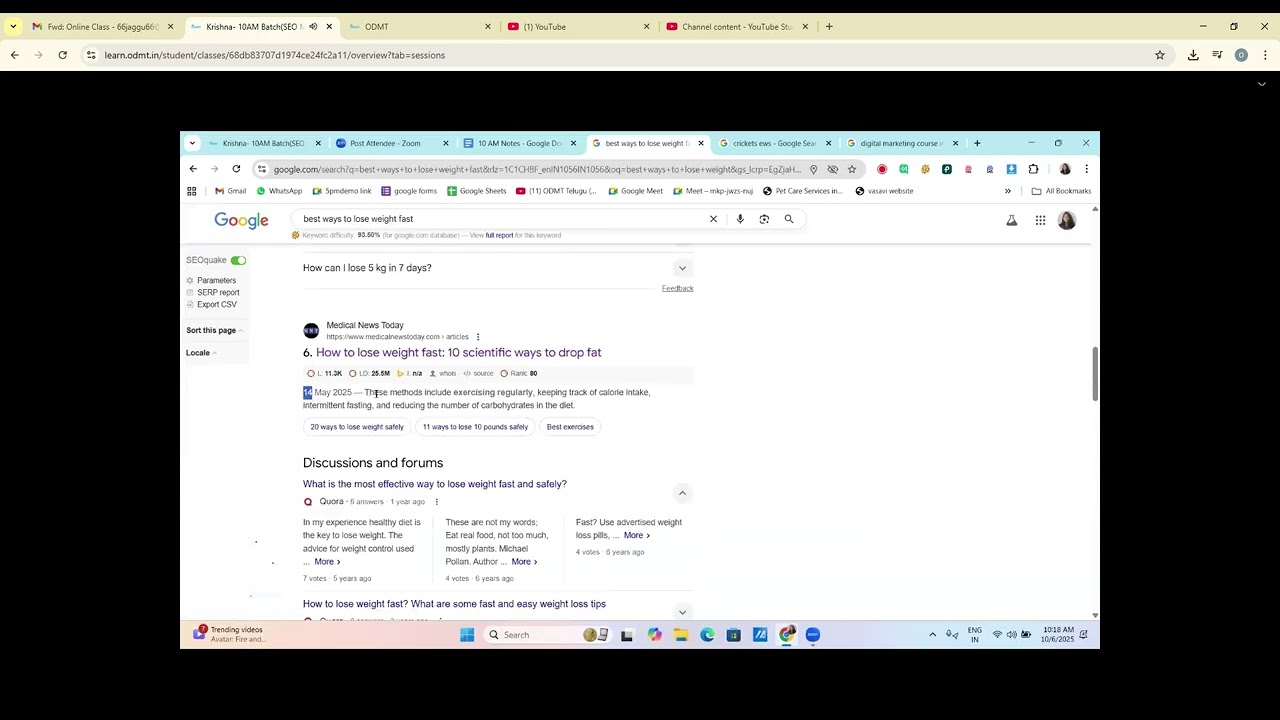Open the Windows Start menu in recording

click(467, 635)
